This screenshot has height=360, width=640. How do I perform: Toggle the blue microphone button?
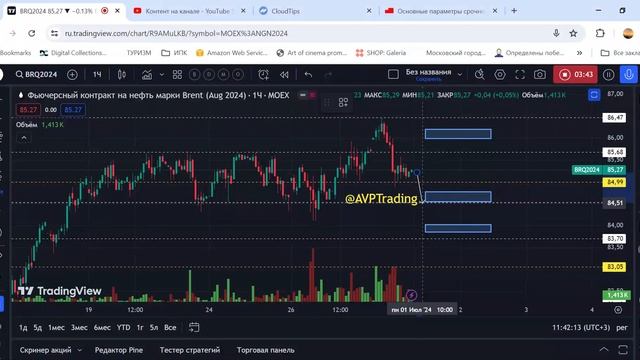point(629,74)
